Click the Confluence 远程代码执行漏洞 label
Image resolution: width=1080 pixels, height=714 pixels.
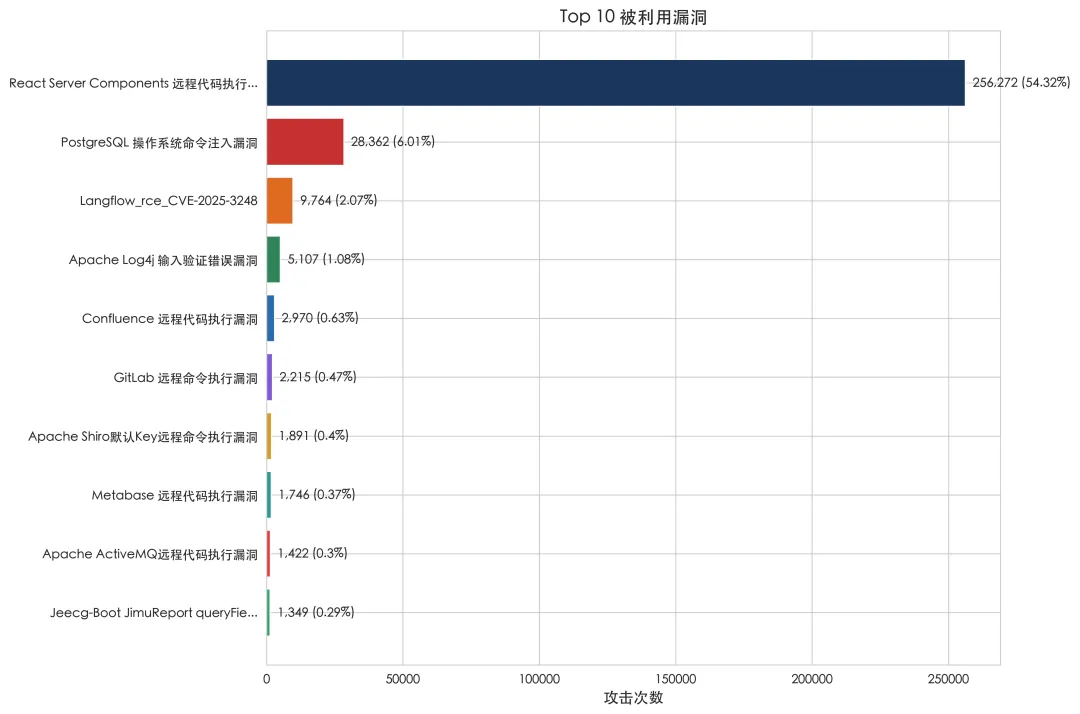169,319
